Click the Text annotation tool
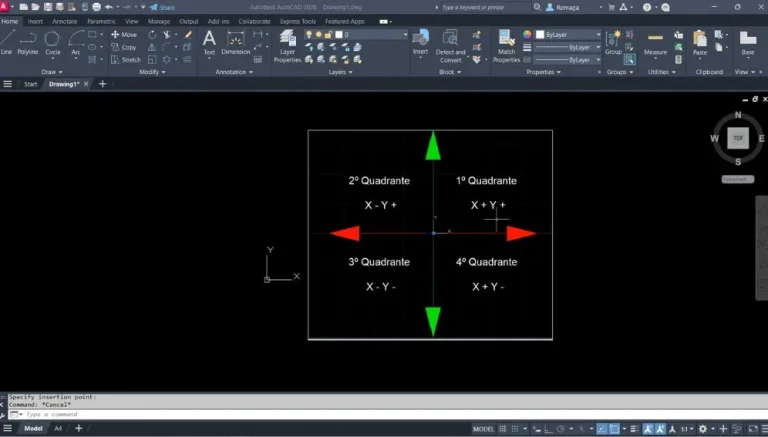 tap(209, 42)
